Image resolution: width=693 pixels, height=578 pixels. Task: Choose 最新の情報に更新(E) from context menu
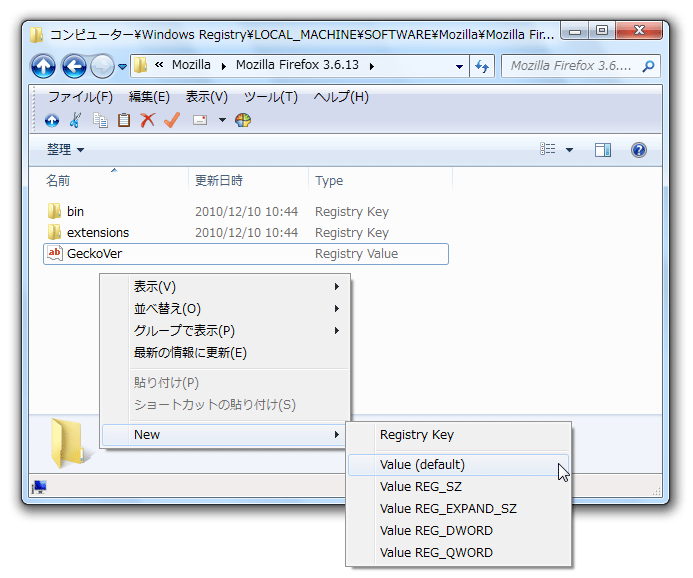coord(225,353)
